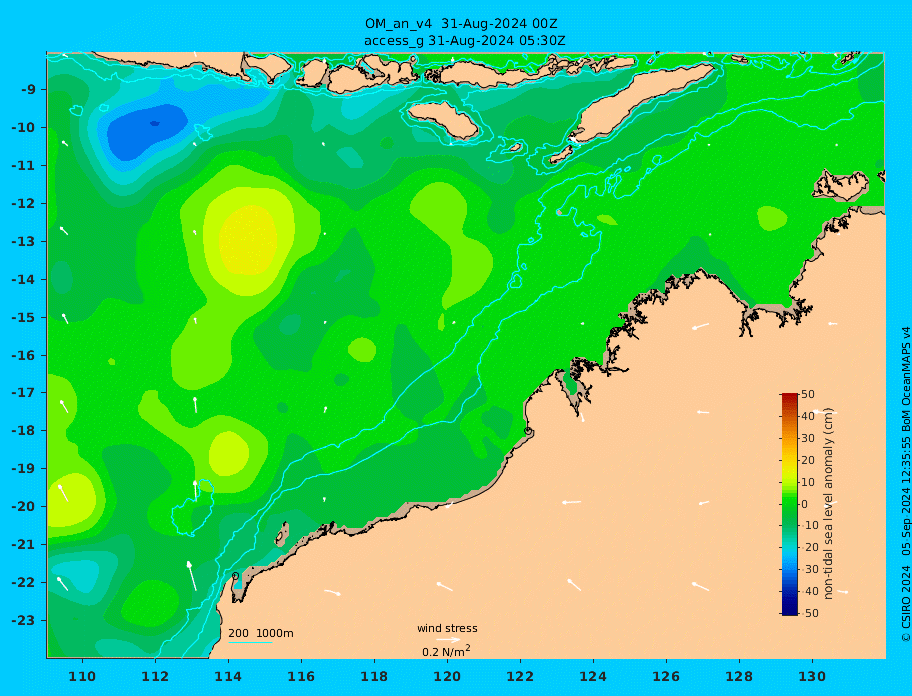The width and height of the screenshot is (912, 696).
Task: Click longitude axis tick label "110"
Action: (x=83, y=677)
